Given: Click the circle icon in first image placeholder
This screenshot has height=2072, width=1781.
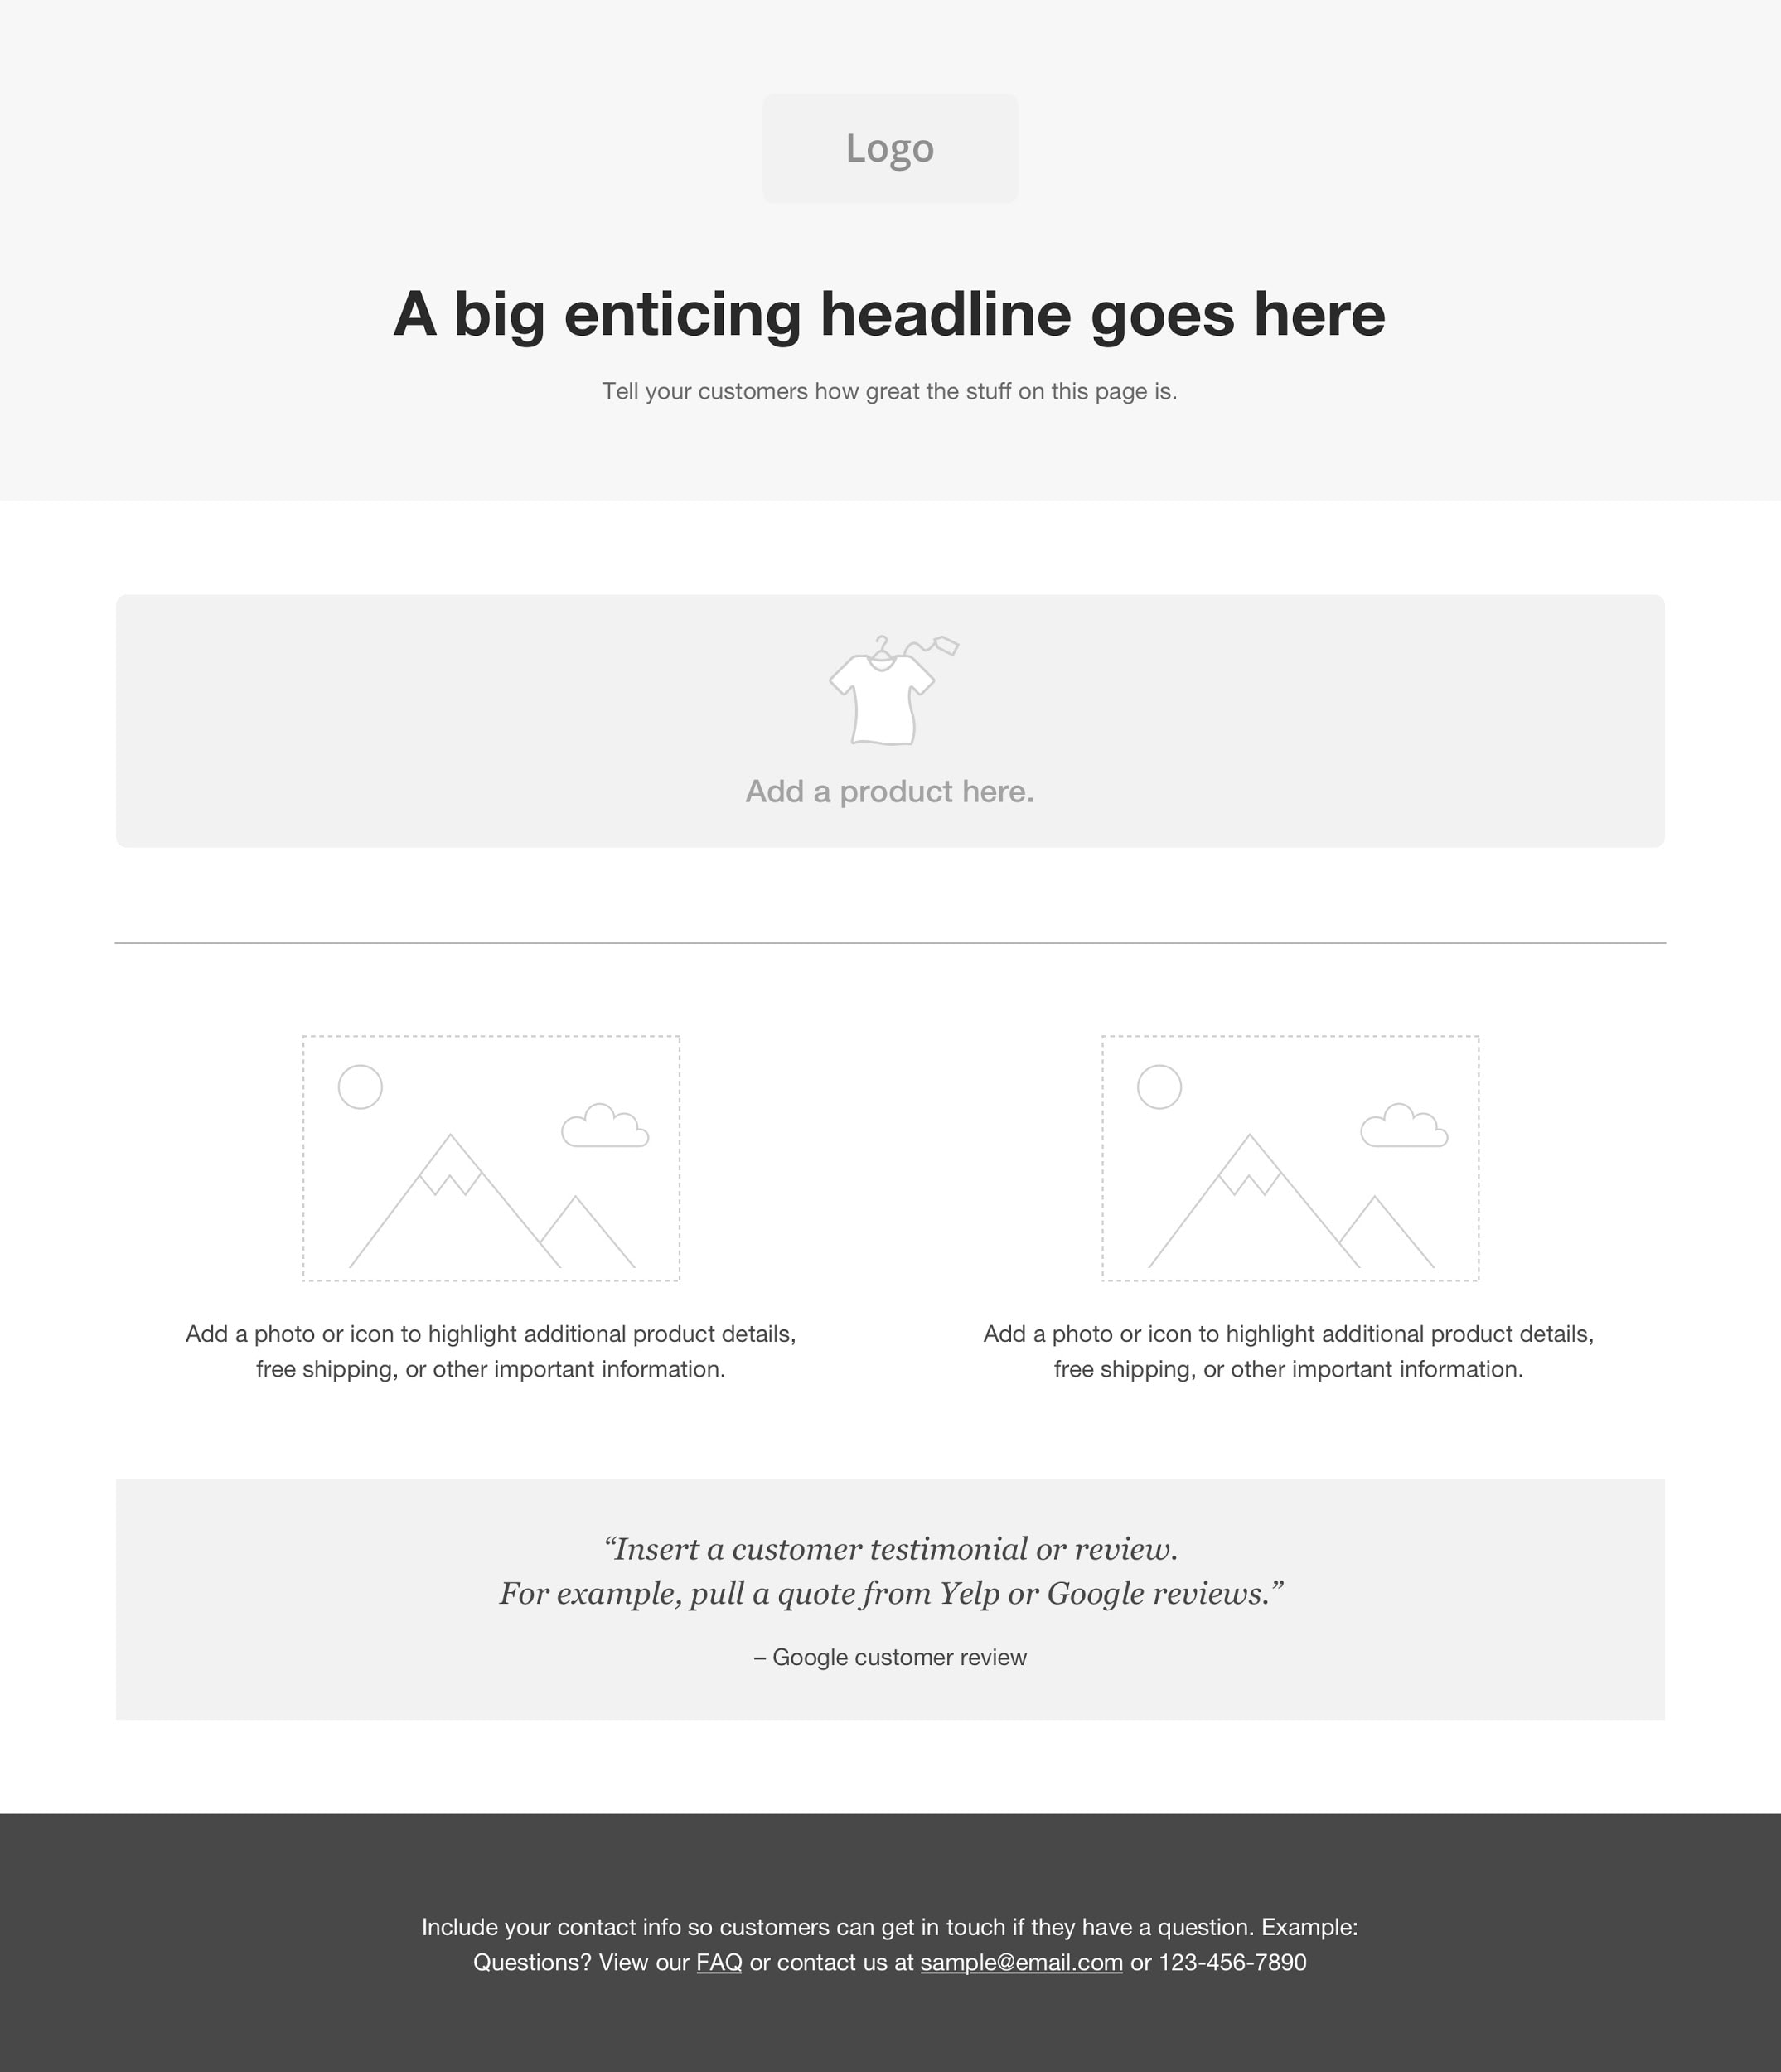Looking at the screenshot, I should (361, 1087).
